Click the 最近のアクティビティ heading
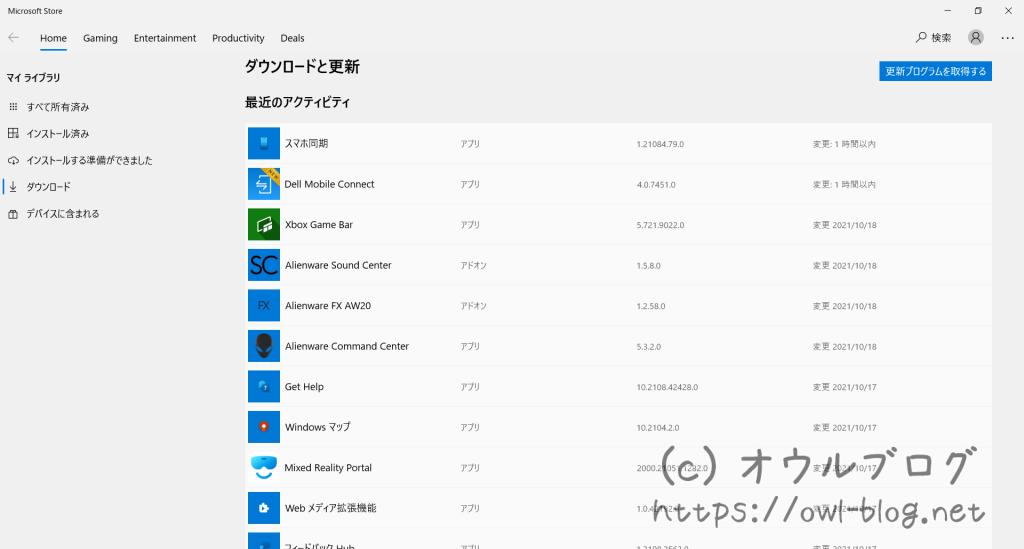Screen dimensions: 1024x549 click(x=297, y=102)
